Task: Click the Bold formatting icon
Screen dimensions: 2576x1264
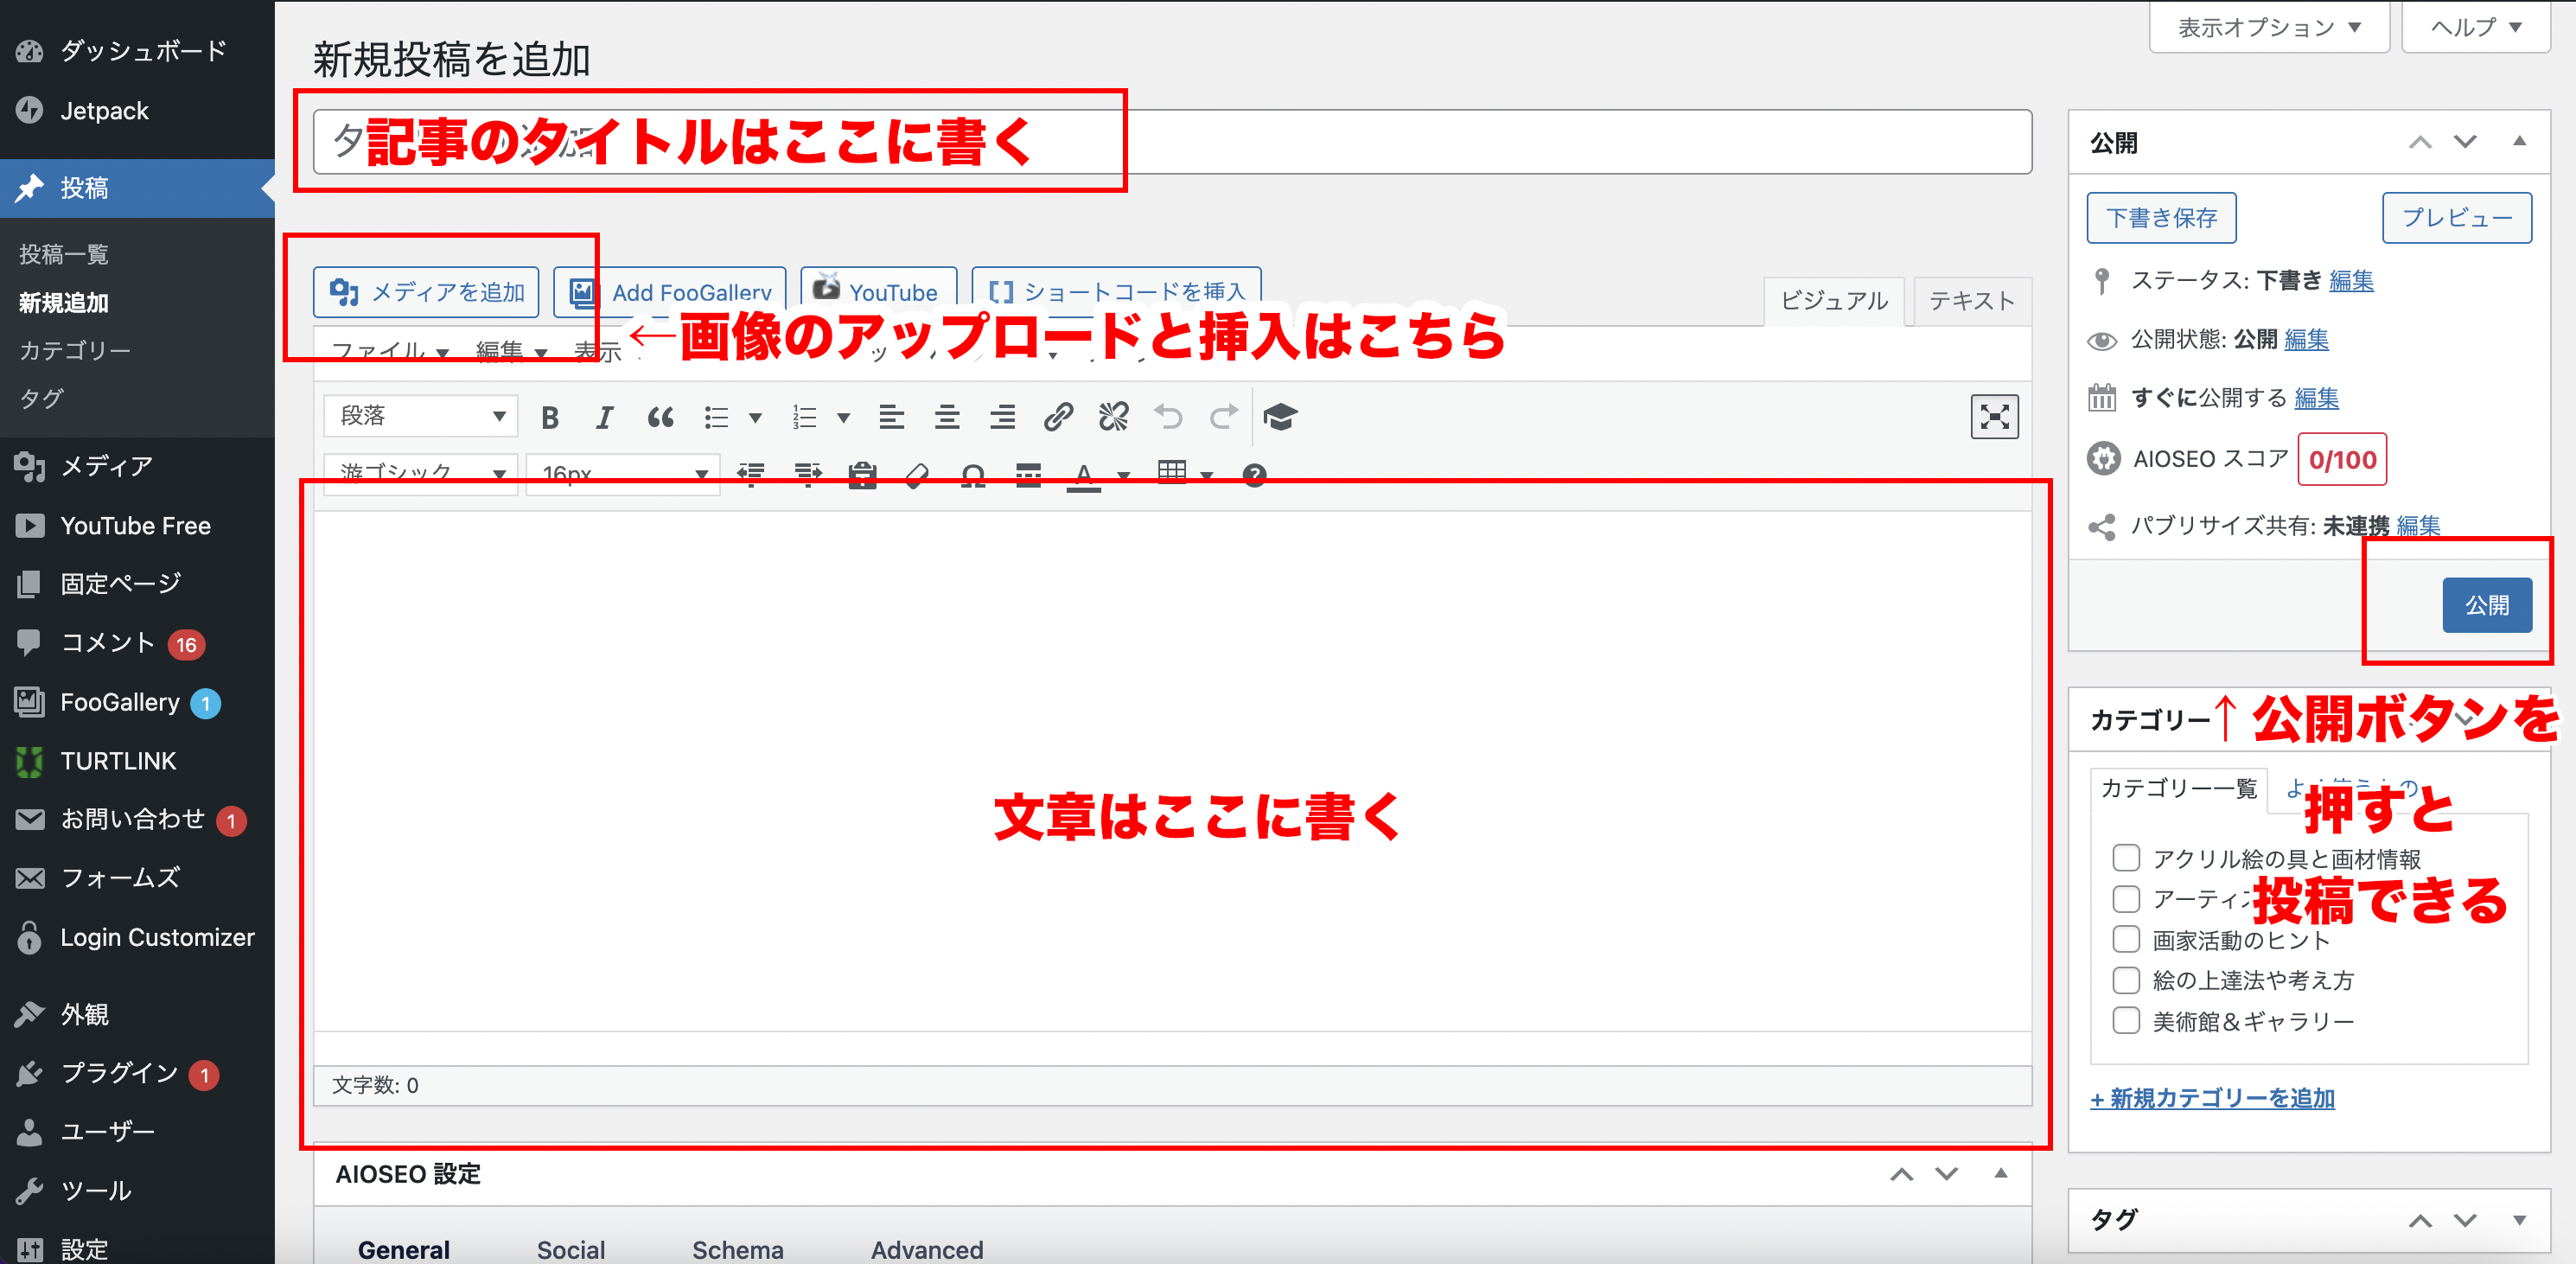Action: point(549,417)
